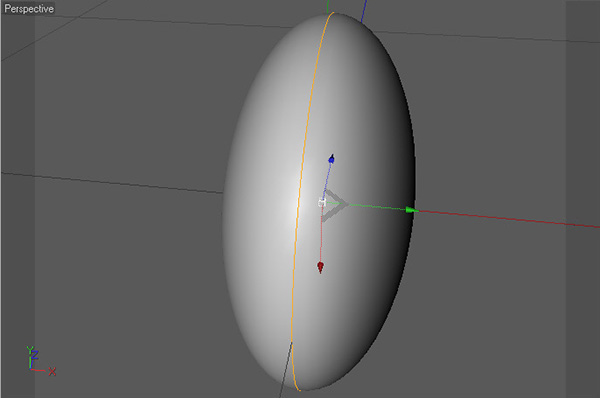Click the dark gray line below the ellipsoid

pyautogui.click(x=286, y=370)
